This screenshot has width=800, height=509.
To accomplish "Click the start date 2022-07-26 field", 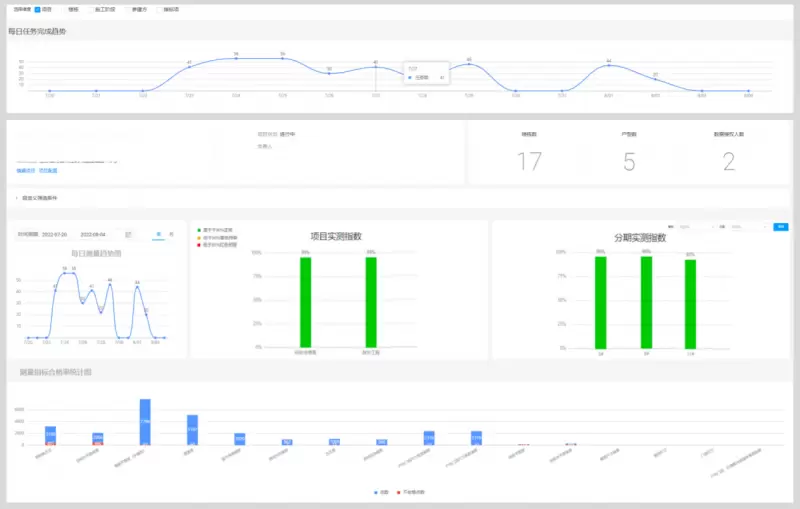I will coord(54,234).
